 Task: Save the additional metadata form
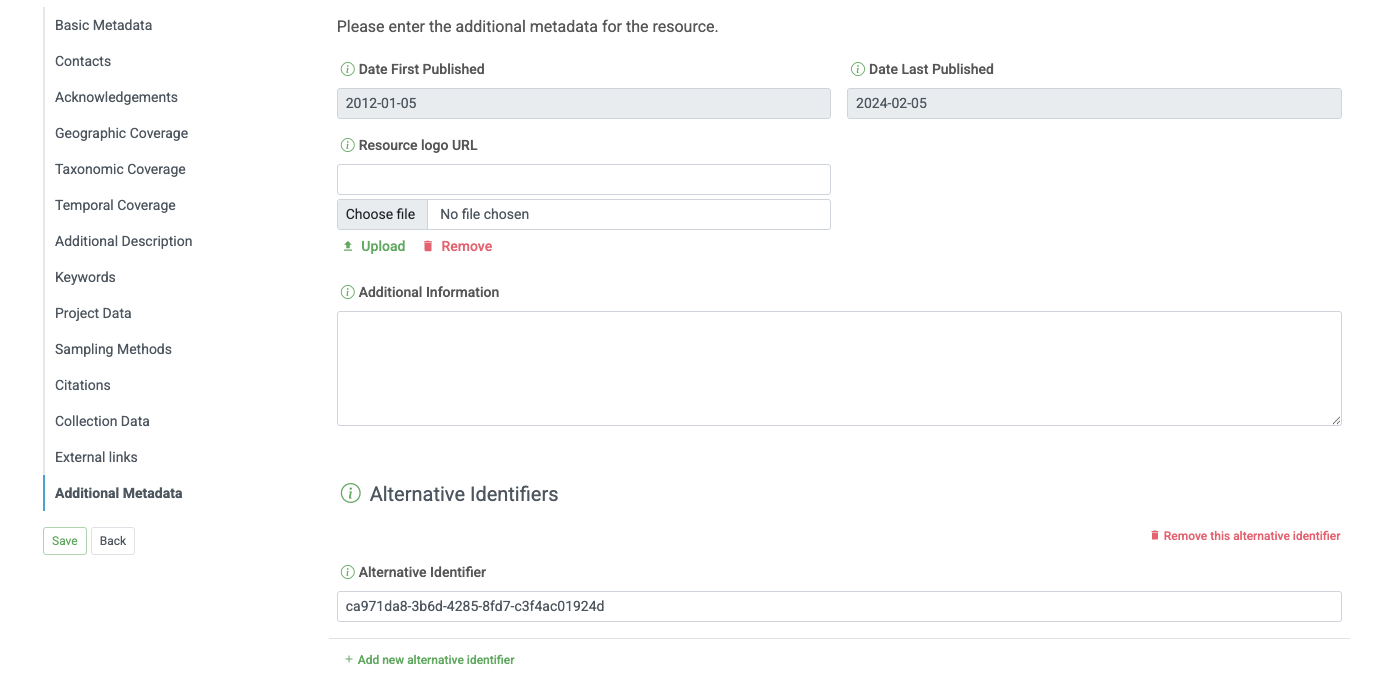point(64,541)
